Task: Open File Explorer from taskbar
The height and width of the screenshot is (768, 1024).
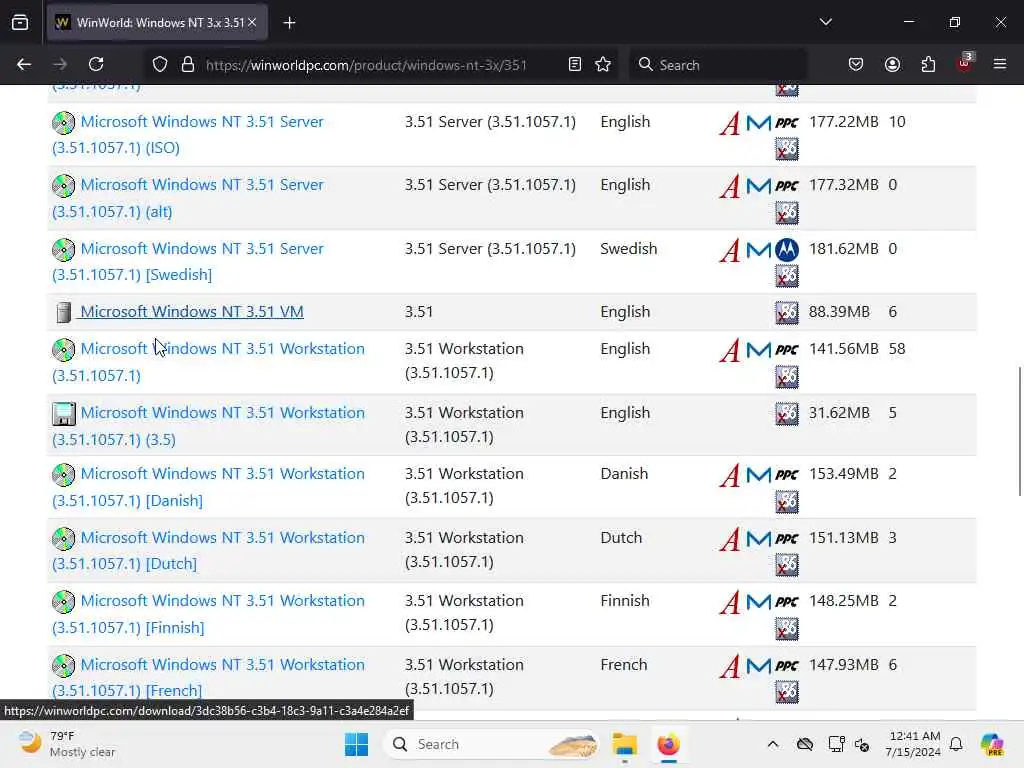Action: (x=624, y=744)
